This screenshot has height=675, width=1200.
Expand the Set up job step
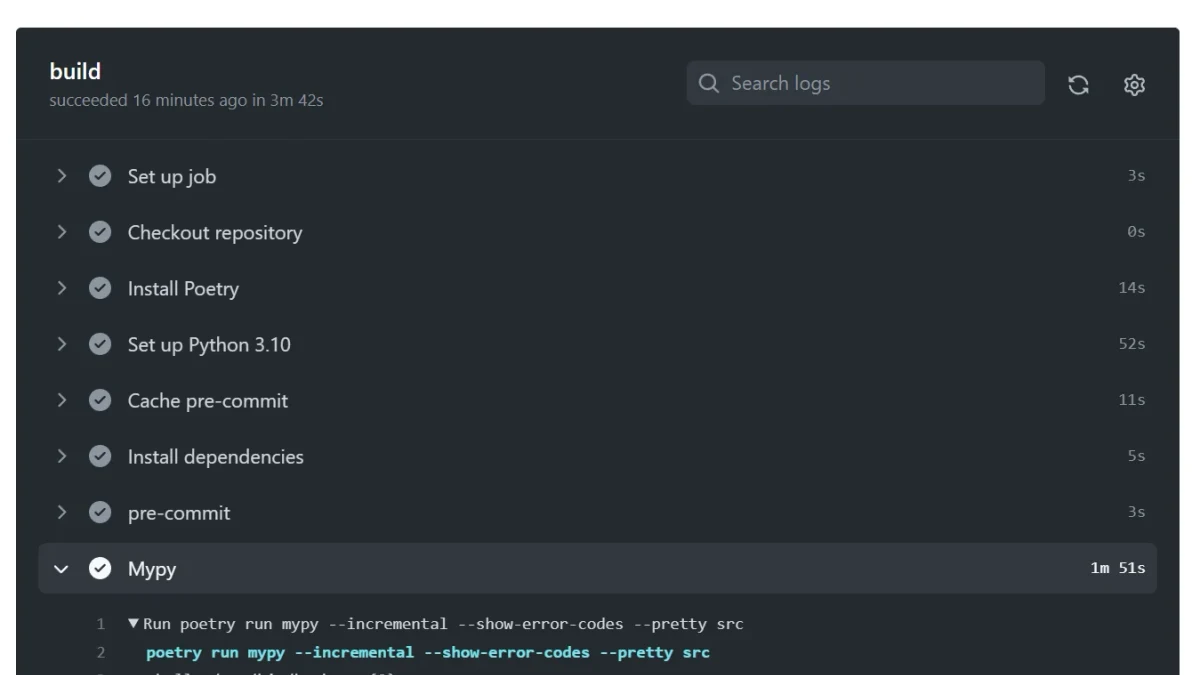[62, 176]
